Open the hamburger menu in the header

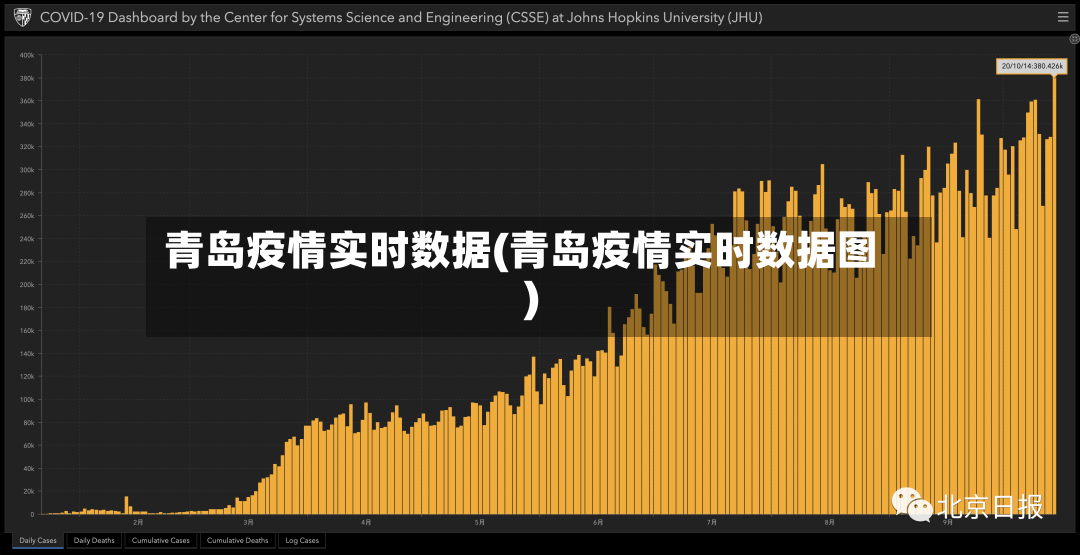(1063, 17)
